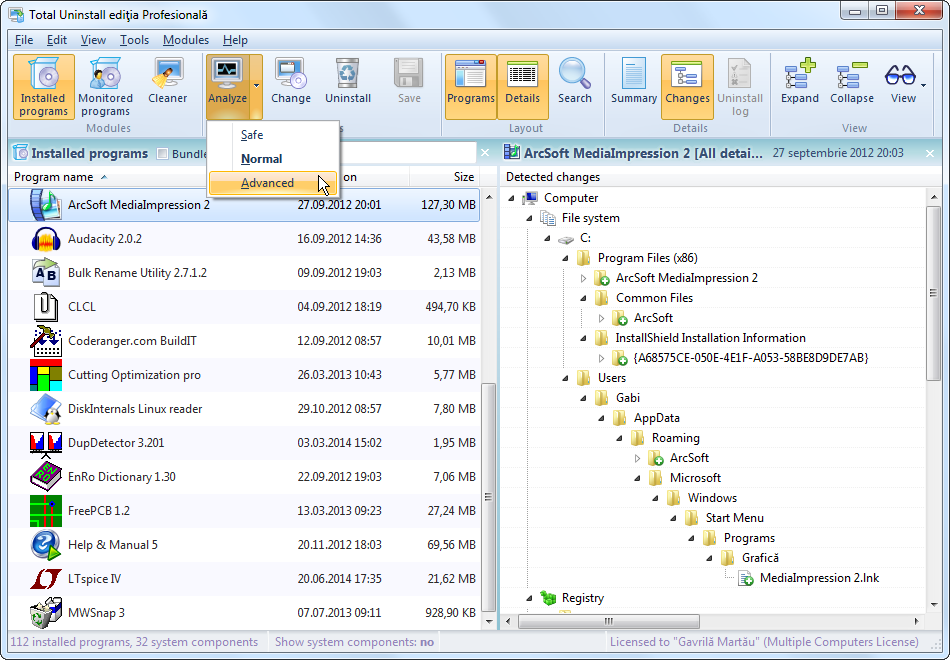Click the program list vertical scrollbar
Image resolution: width=950 pixels, height=660 pixels.
pyautogui.click(x=488, y=450)
